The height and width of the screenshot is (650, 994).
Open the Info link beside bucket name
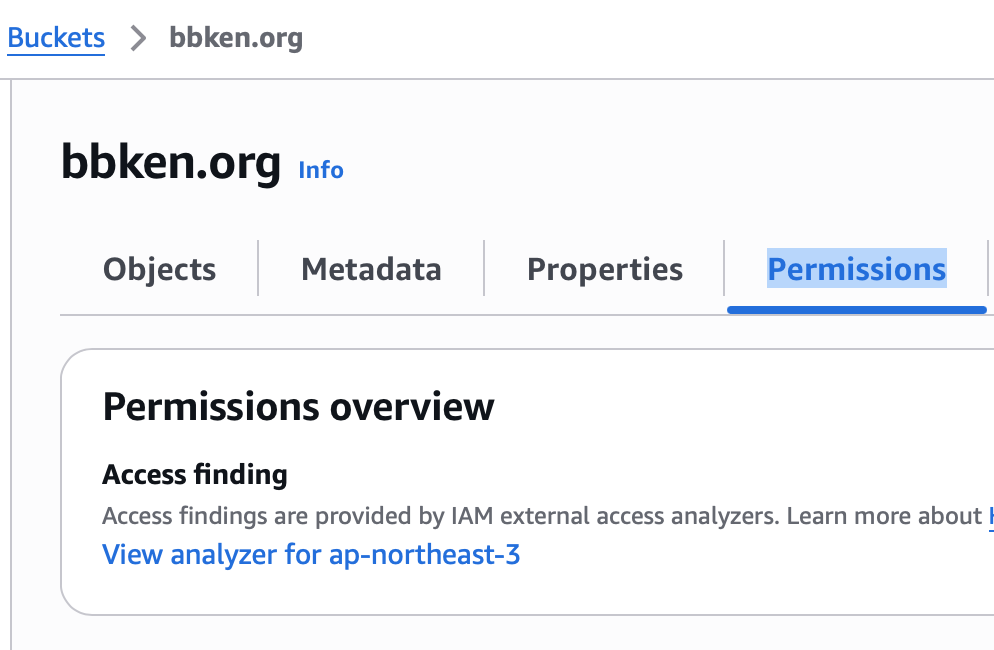click(321, 170)
